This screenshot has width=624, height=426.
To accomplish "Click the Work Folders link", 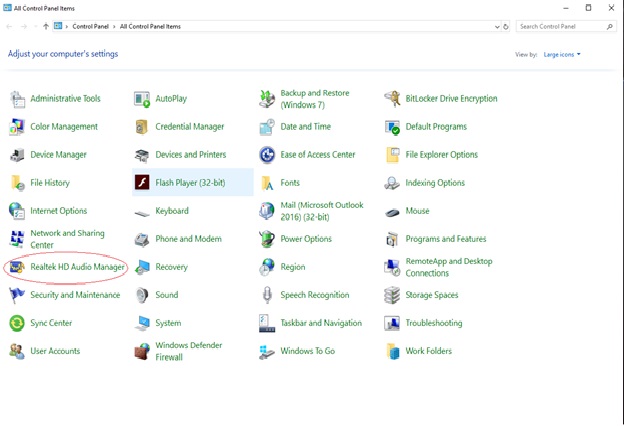I will coord(429,351).
